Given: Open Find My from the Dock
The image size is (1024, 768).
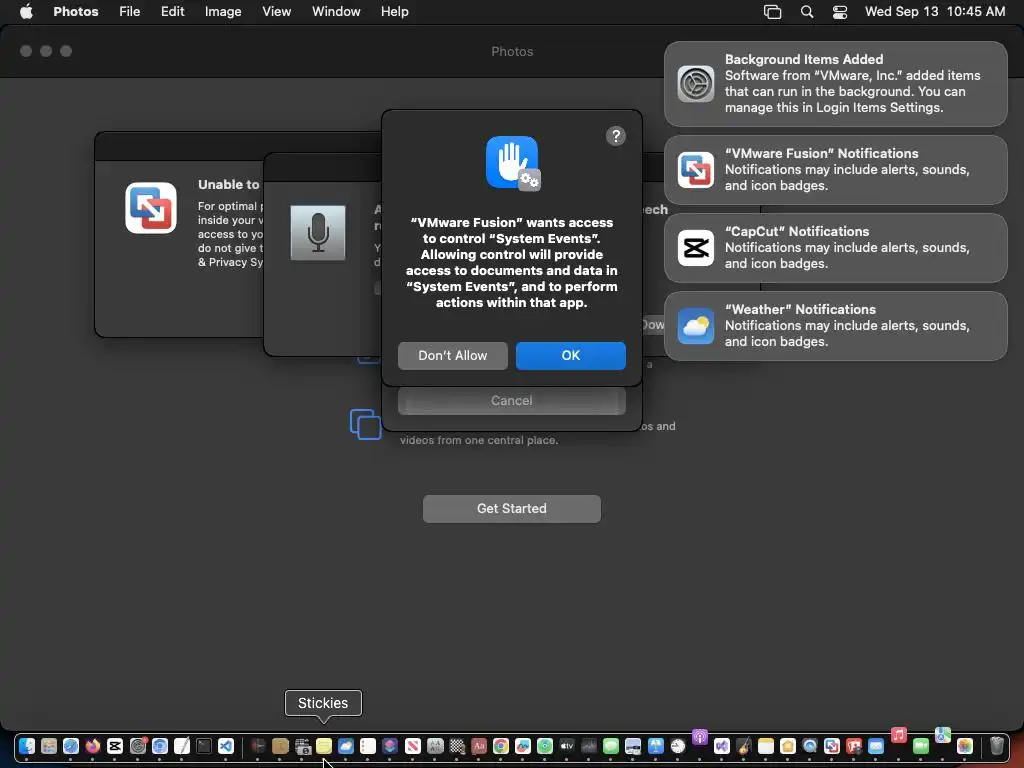Looking at the screenshot, I should (x=545, y=746).
